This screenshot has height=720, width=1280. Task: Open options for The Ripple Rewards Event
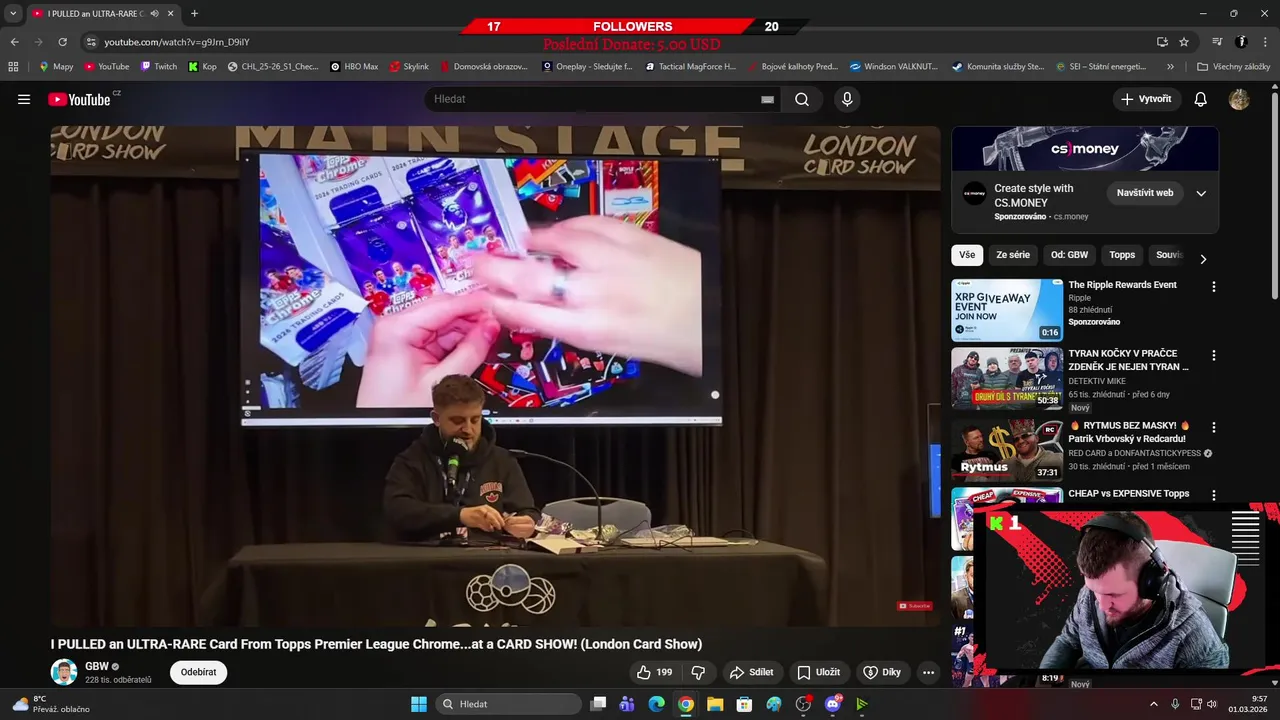1214,287
